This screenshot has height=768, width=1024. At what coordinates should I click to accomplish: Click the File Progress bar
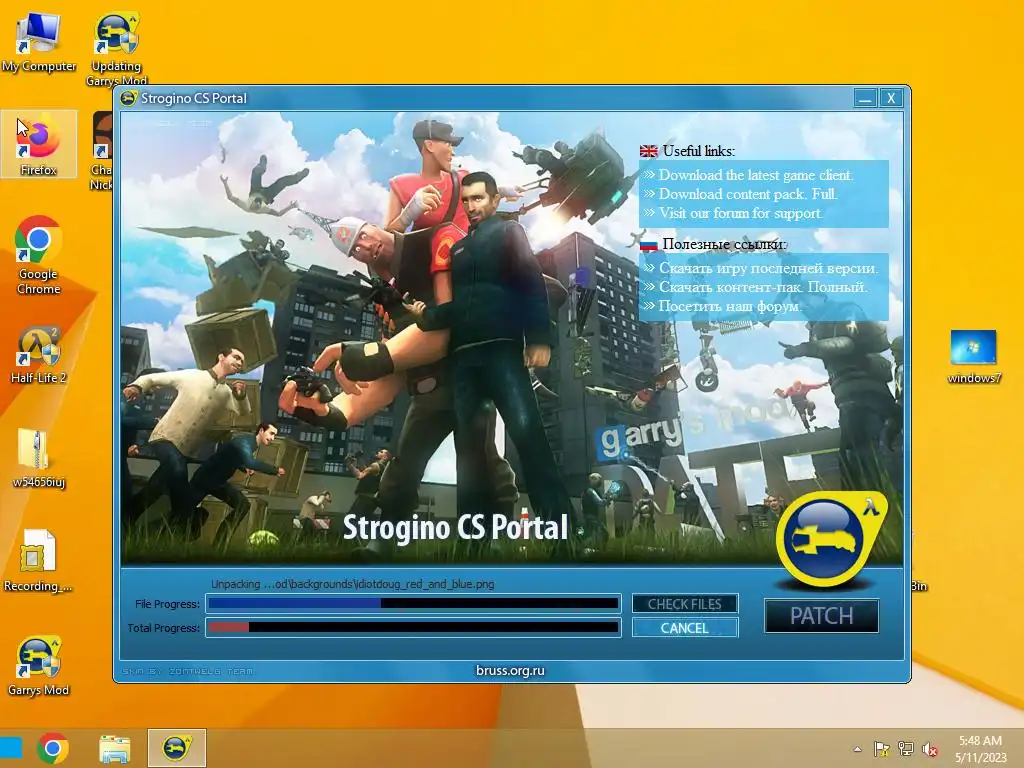coord(413,603)
